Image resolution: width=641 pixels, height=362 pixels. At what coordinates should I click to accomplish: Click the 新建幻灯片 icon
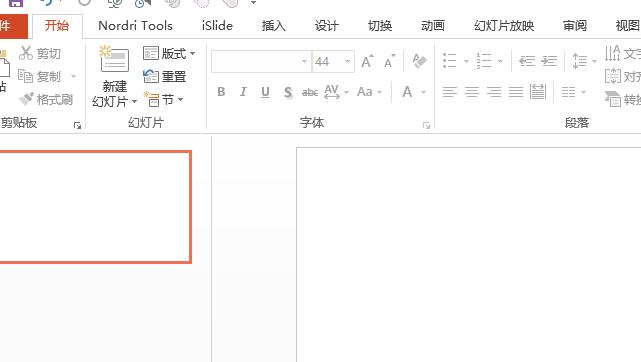coord(114,60)
